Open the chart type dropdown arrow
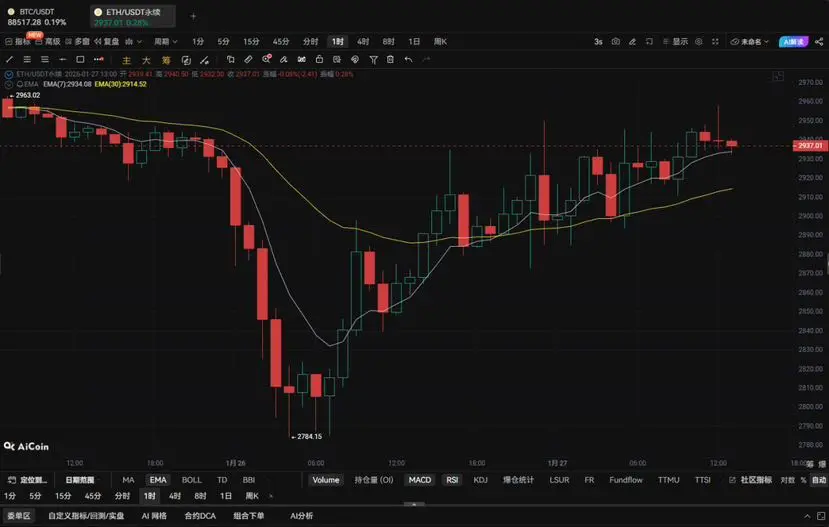This screenshot has height=527, width=829. (140, 41)
